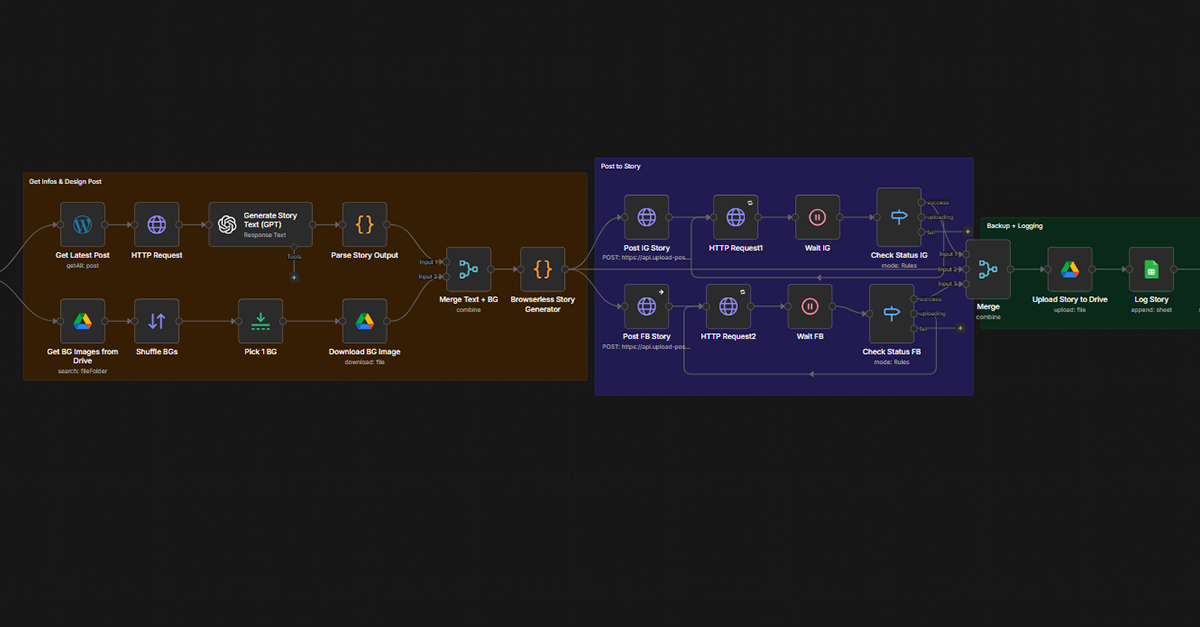The height and width of the screenshot is (627, 1200).
Task: Click the 'Tools' connector label under GPT node
Action: pos(294,256)
